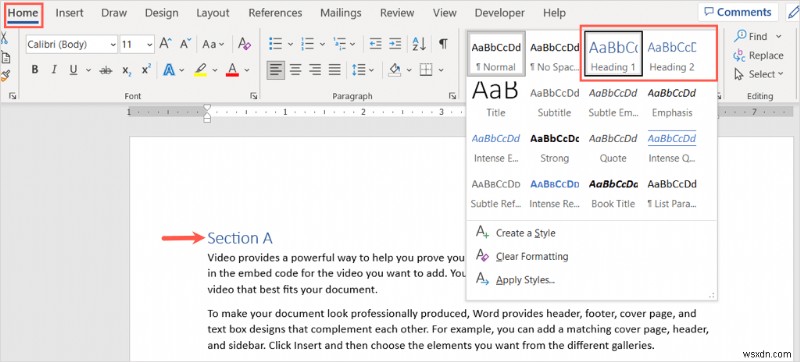Apply the Heading 2 style
This screenshot has height=362, width=800.
671,55
